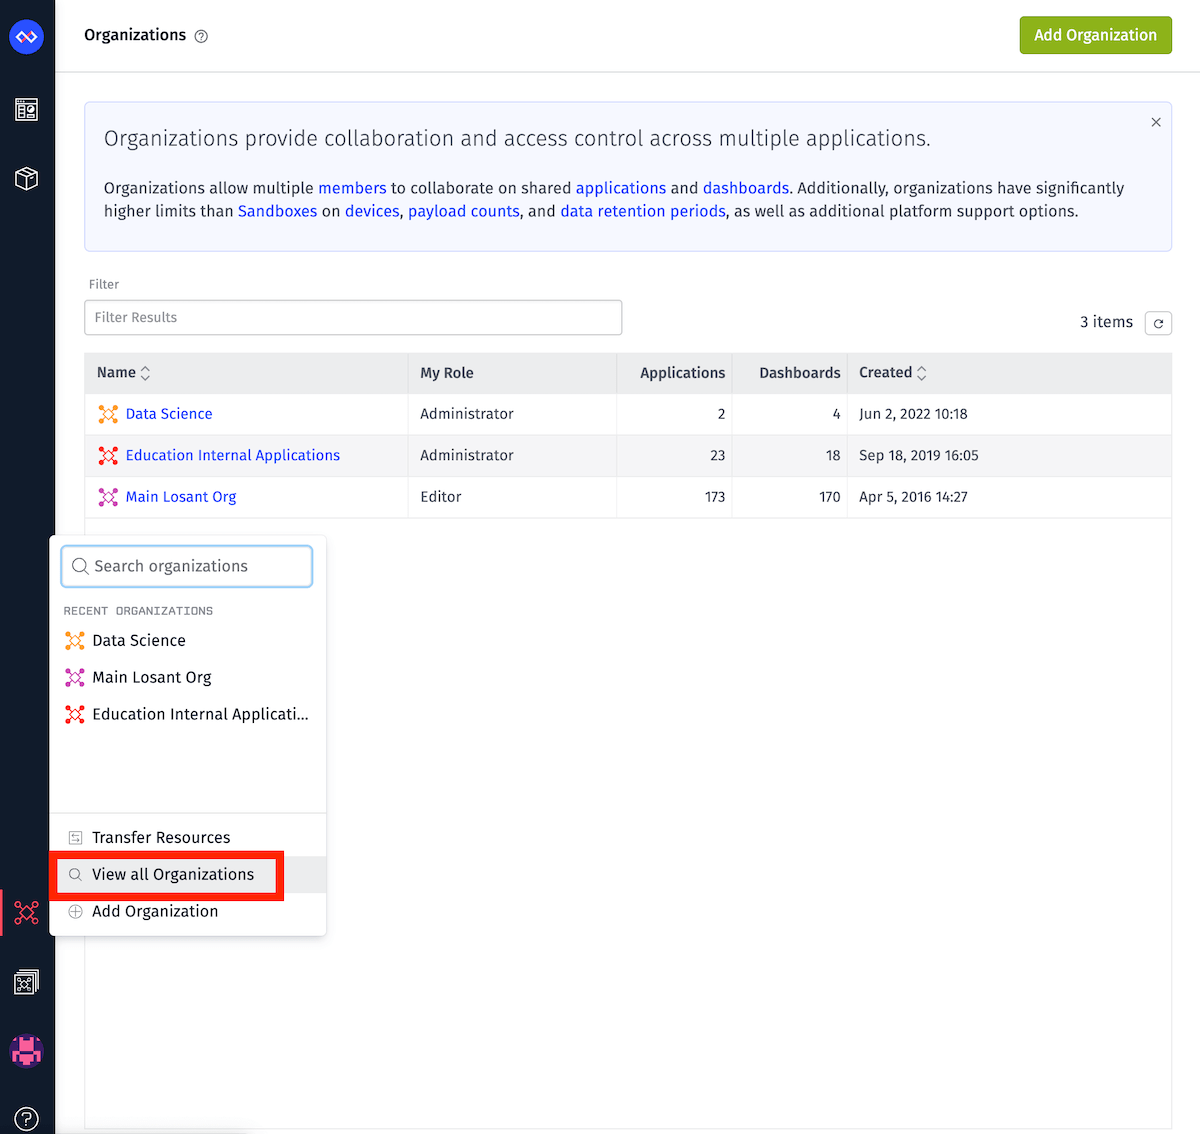
Task: Click the 3 items count label
Action: [x=1106, y=322]
